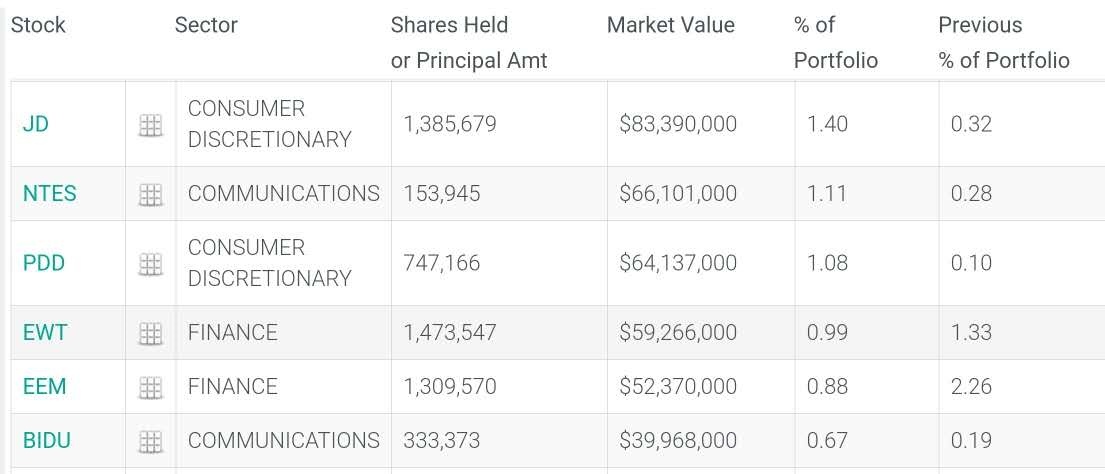The height and width of the screenshot is (474, 1105).
Task: Open the NTES stock link
Action: (49, 194)
